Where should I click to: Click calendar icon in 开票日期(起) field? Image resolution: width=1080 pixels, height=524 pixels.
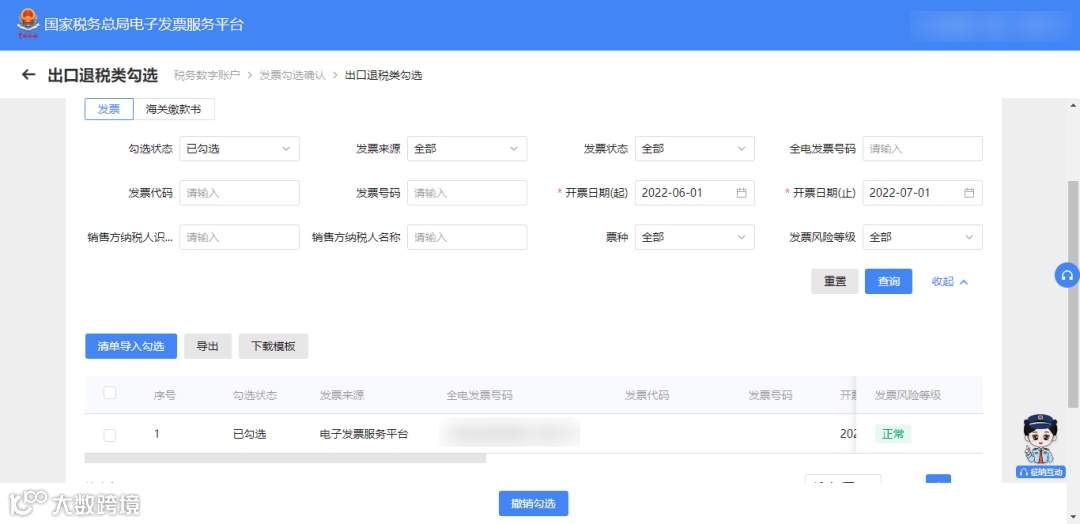pyautogui.click(x=741, y=193)
